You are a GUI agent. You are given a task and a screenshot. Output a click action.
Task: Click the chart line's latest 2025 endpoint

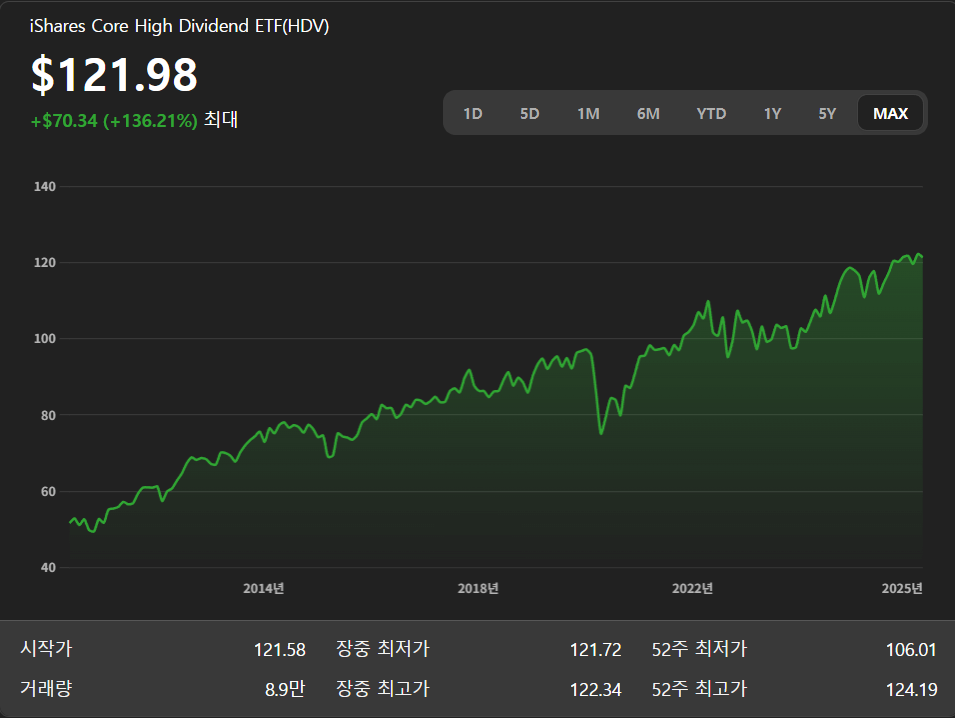922,256
